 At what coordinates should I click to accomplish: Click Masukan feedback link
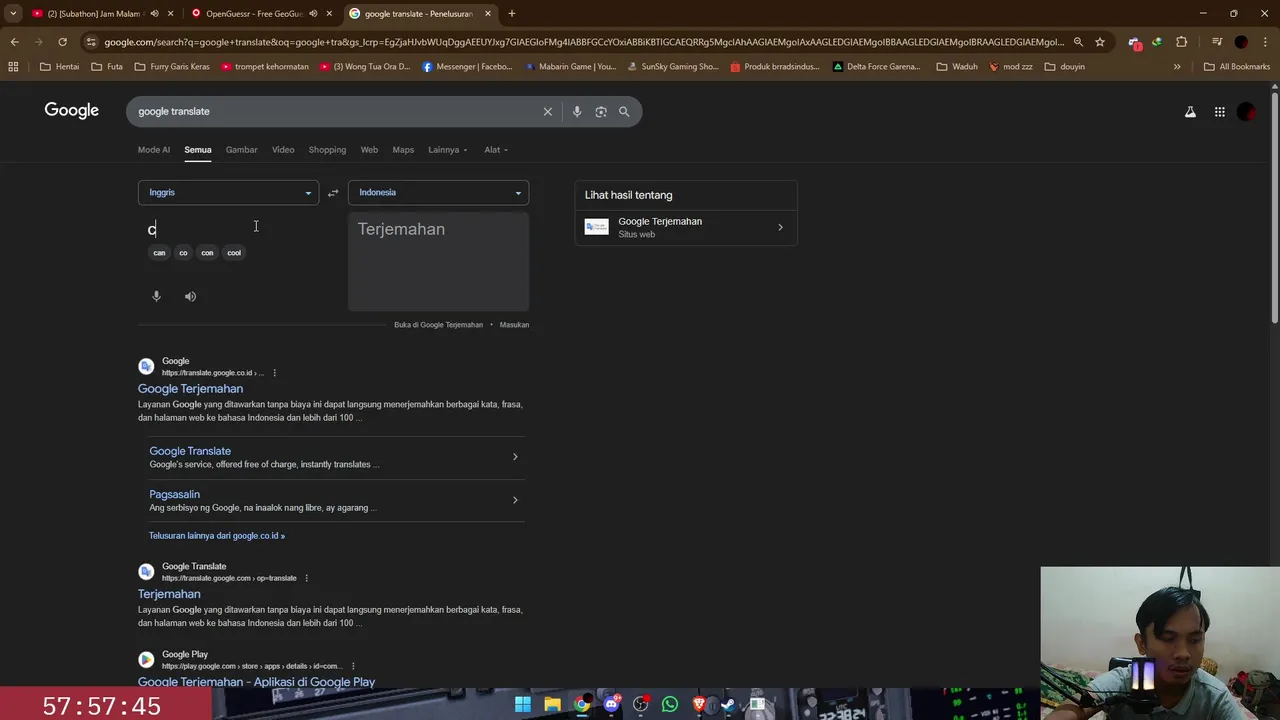coord(514,325)
